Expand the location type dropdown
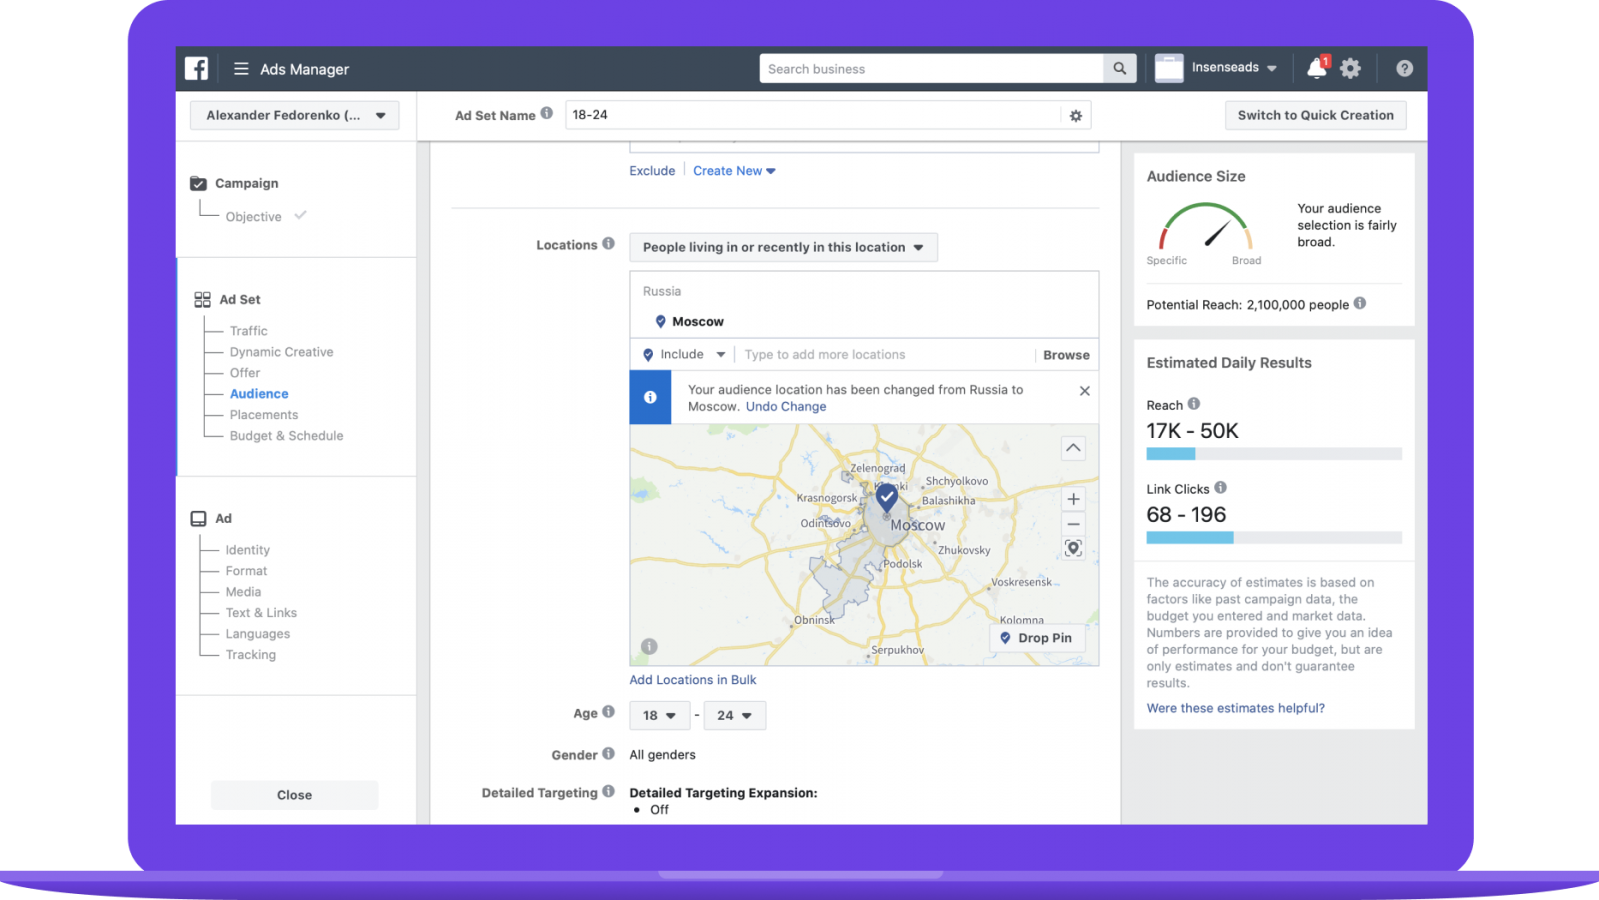Image resolution: width=1599 pixels, height=900 pixels. (783, 248)
